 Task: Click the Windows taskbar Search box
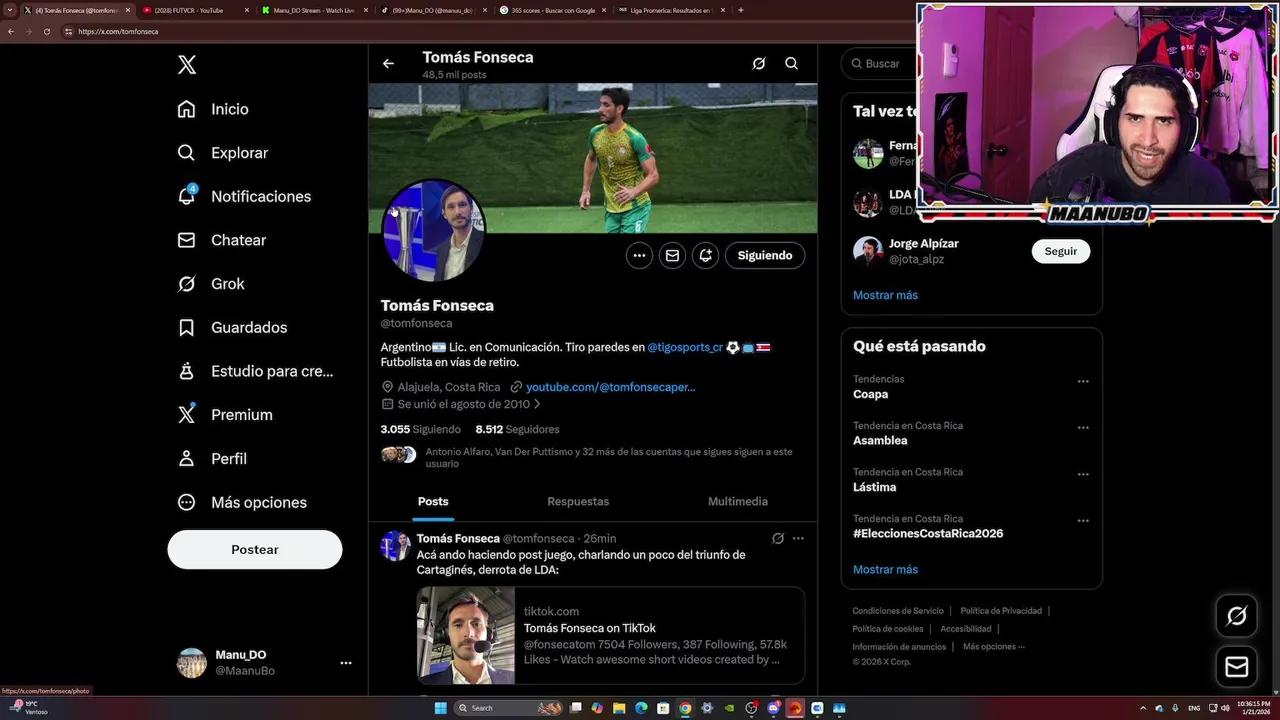[x=507, y=708]
